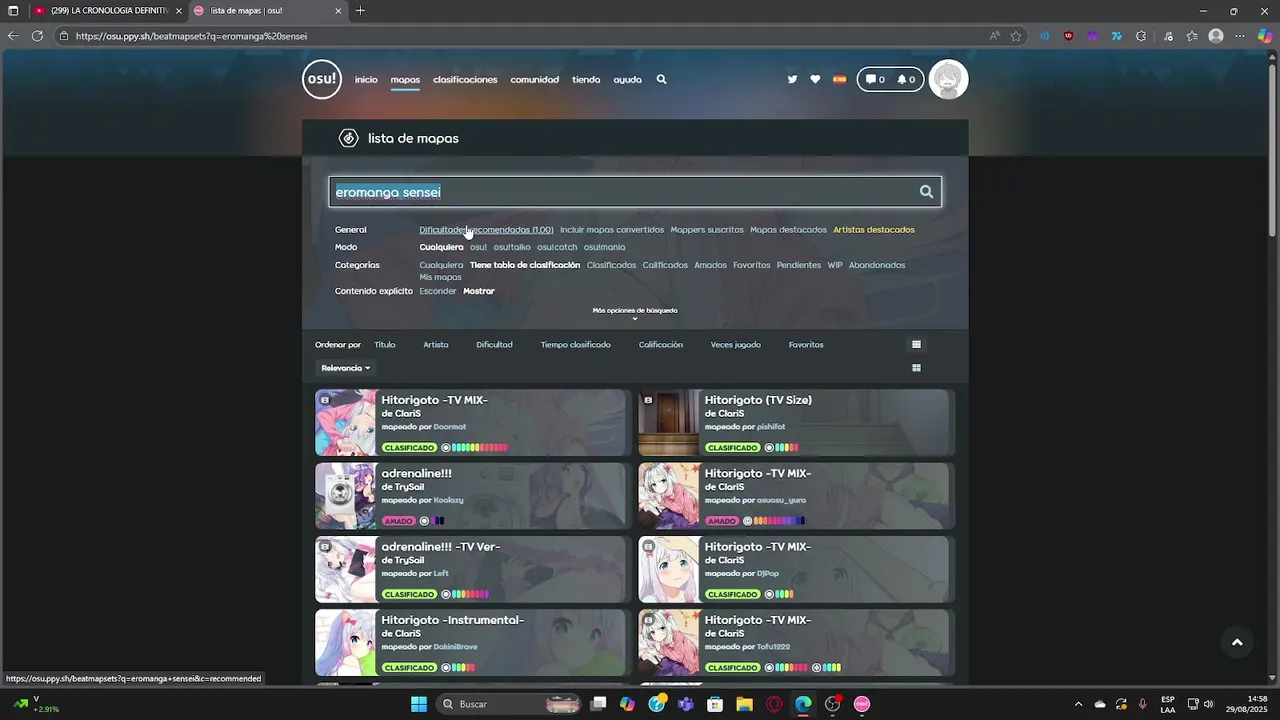The height and width of the screenshot is (720, 1280).
Task: Open osu! Twitter link icon
Action: click(x=792, y=79)
